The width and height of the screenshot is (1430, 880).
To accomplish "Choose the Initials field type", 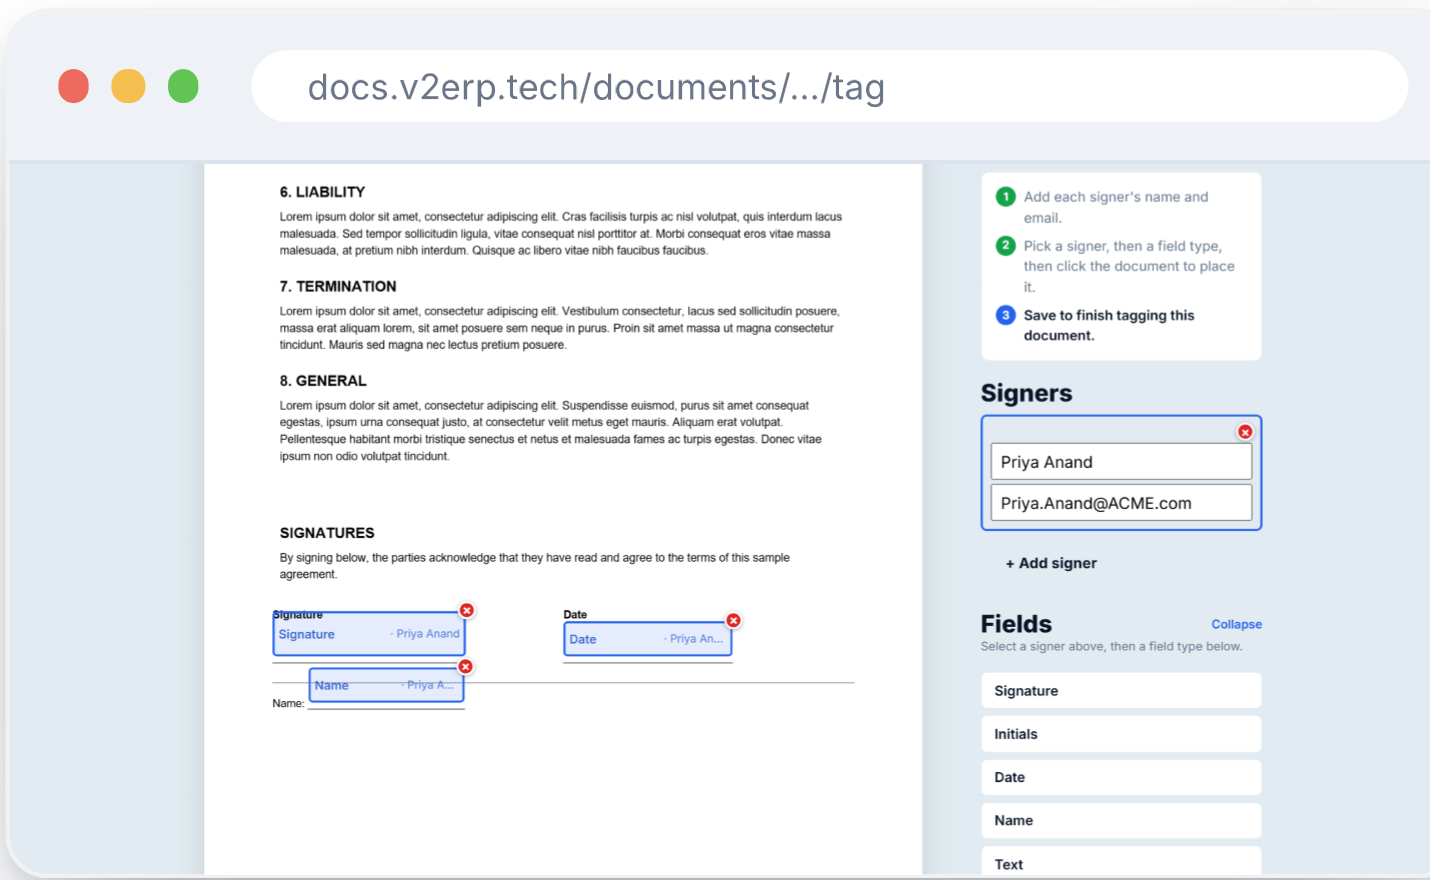I will tap(1121, 734).
